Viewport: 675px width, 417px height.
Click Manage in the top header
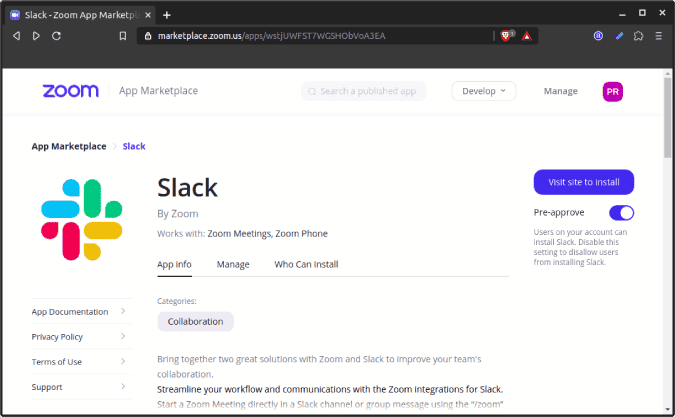tap(560, 91)
